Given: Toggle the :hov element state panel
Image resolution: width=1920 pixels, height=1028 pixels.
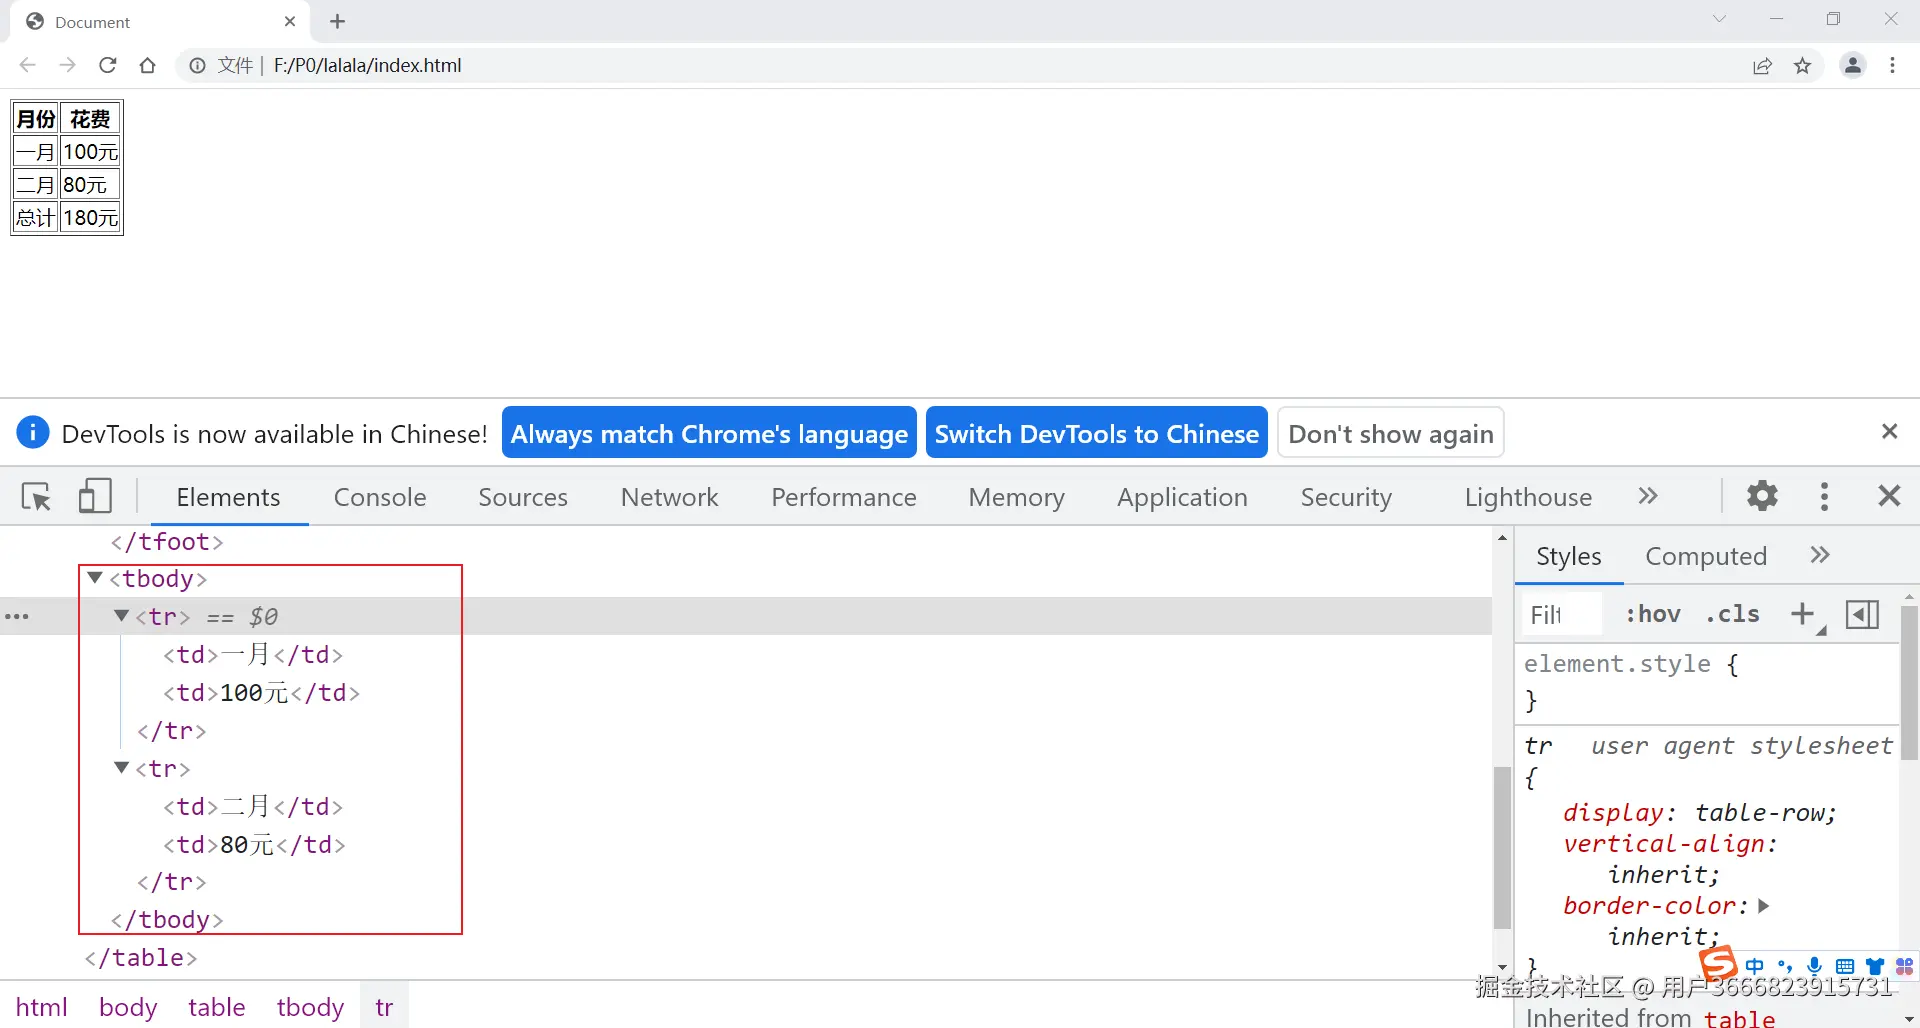Looking at the screenshot, I should pos(1652,614).
